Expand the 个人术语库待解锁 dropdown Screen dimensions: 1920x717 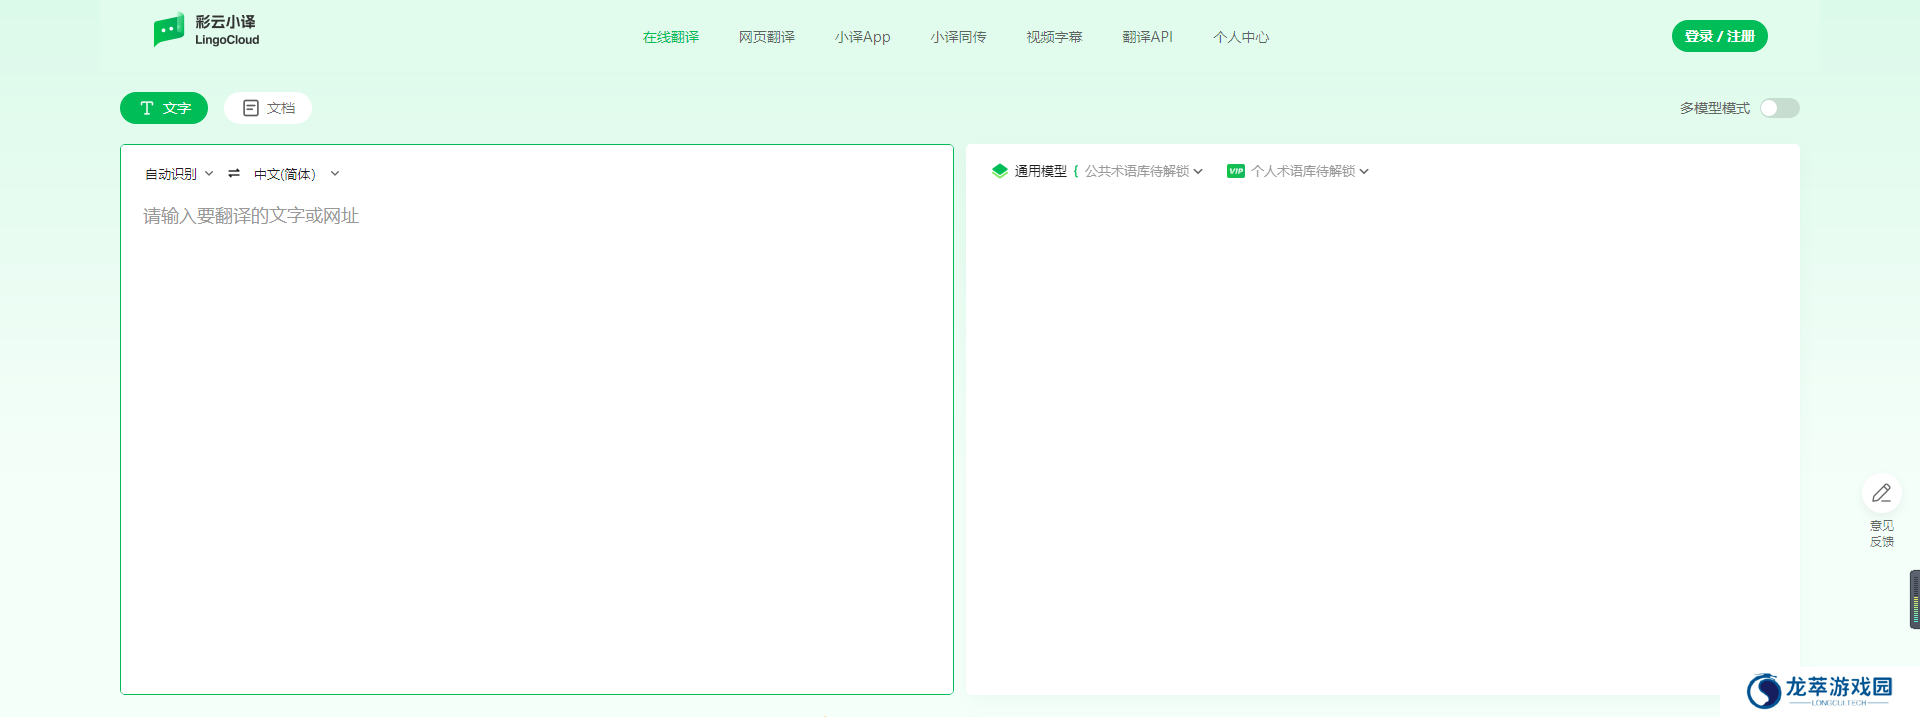[1309, 171]
